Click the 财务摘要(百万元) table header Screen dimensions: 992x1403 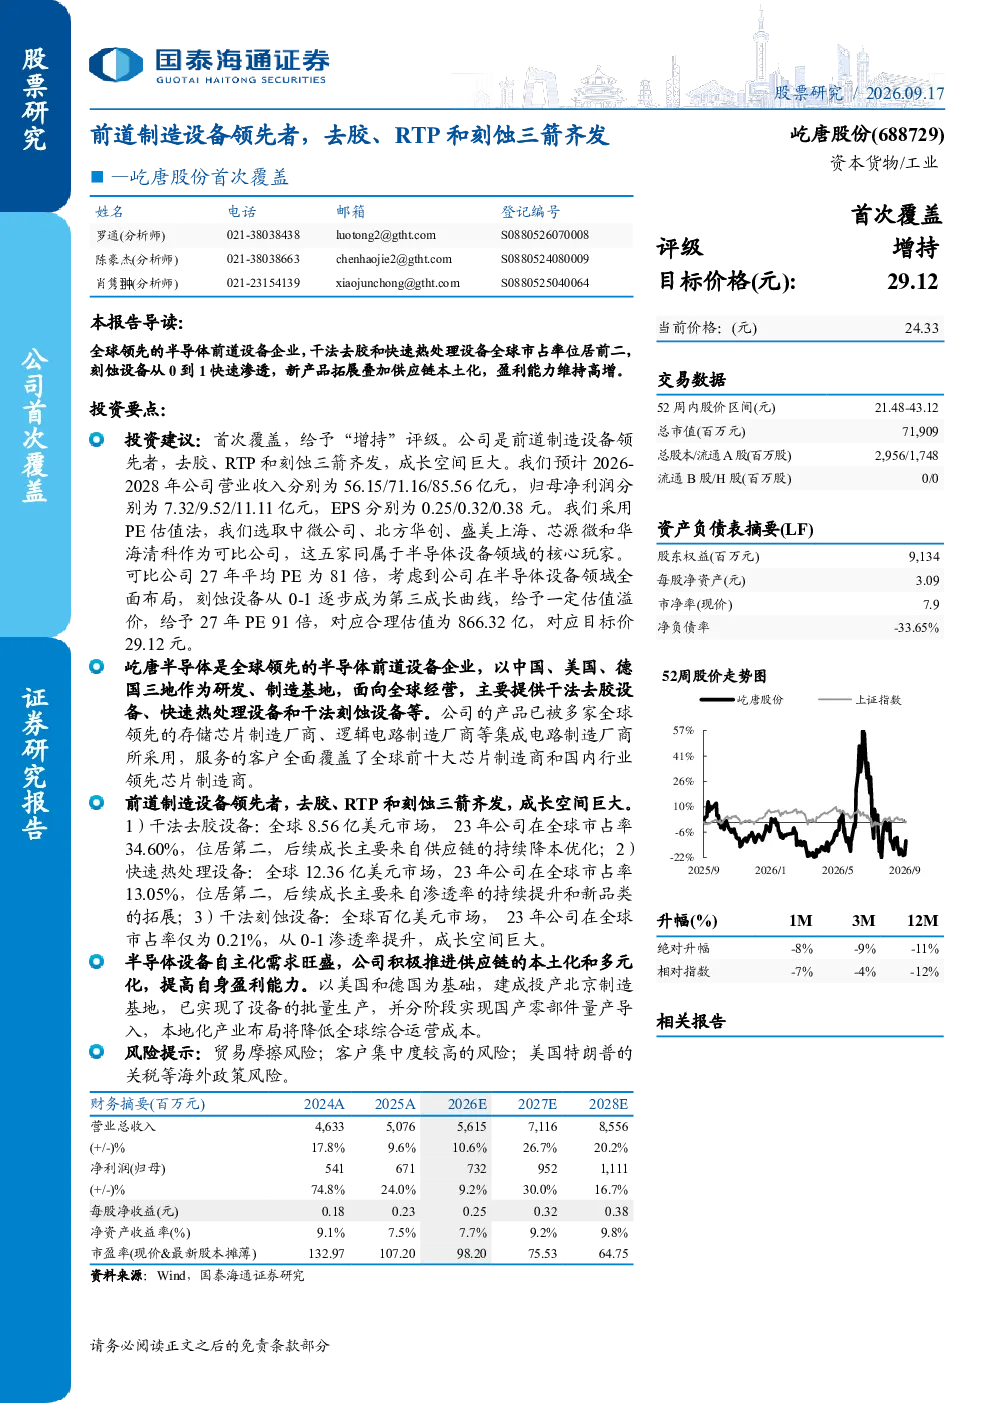(x=148, y=1104)
